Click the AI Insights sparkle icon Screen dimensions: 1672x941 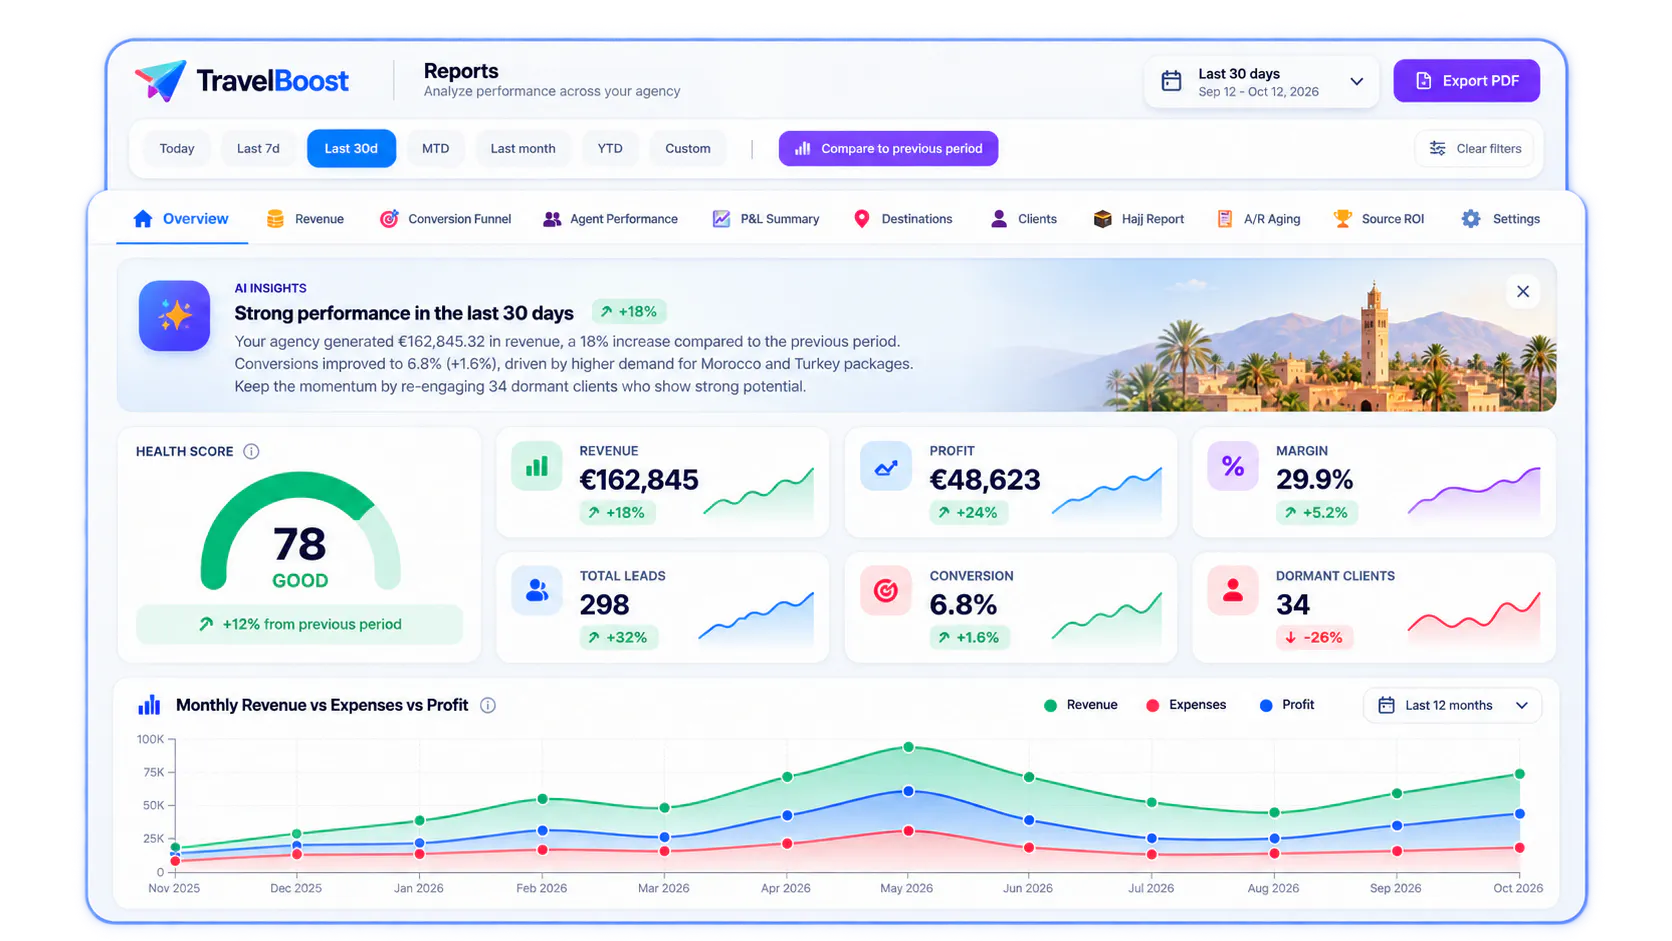[x=175, y=316]
